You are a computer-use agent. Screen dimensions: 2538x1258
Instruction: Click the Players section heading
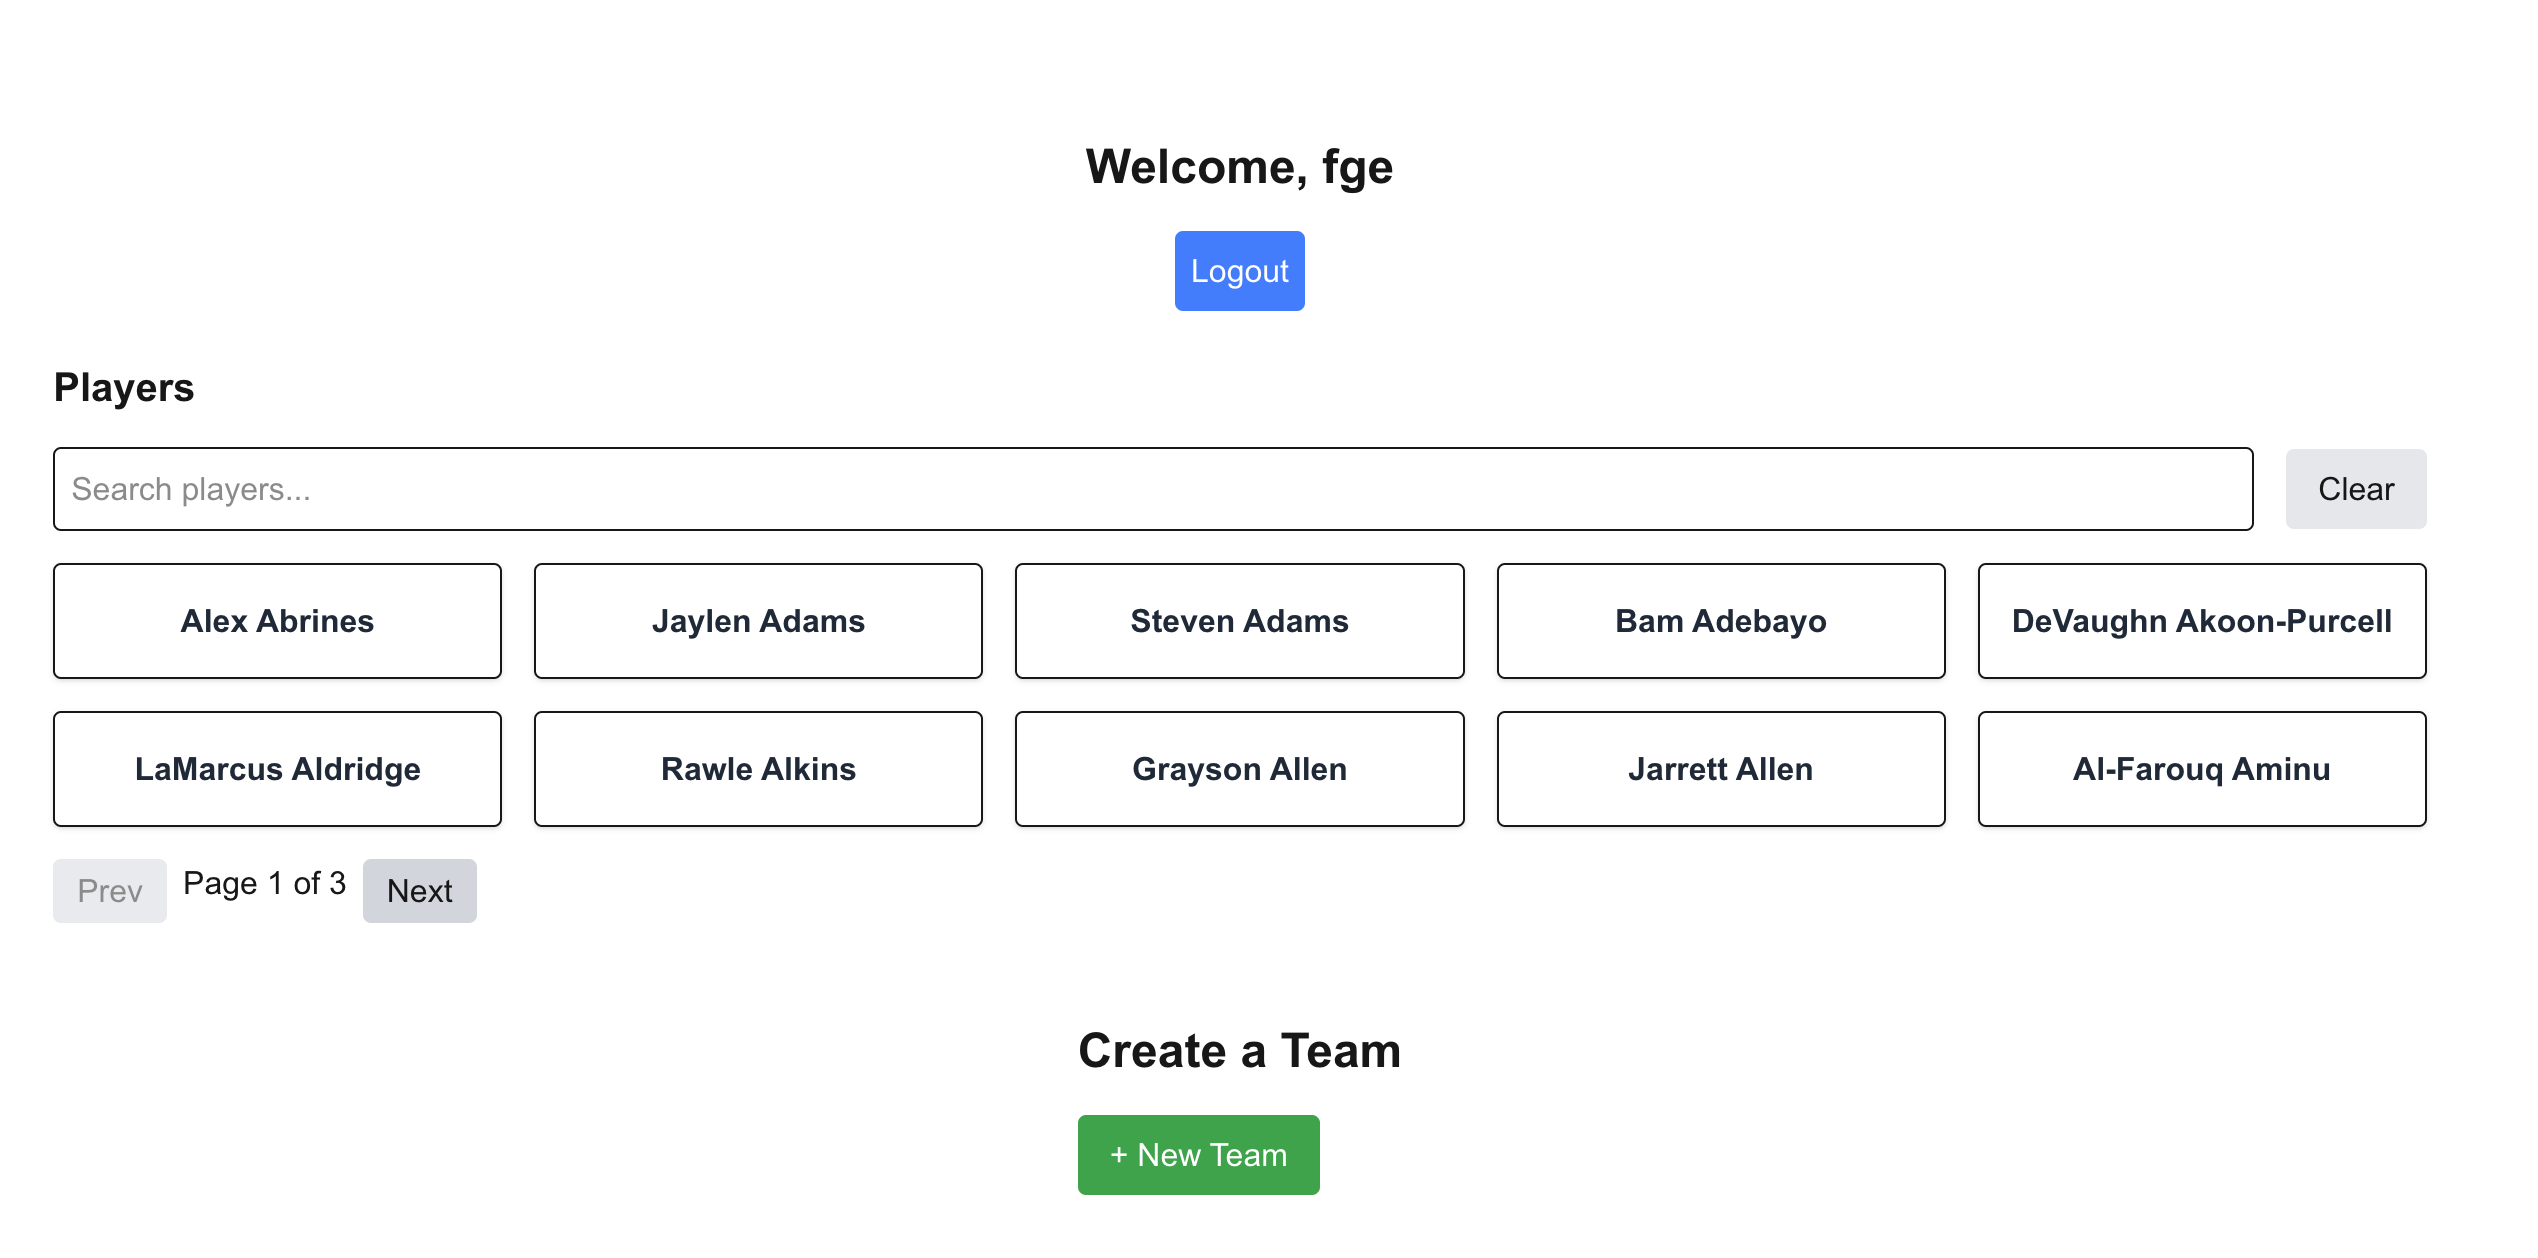point(124,388)
